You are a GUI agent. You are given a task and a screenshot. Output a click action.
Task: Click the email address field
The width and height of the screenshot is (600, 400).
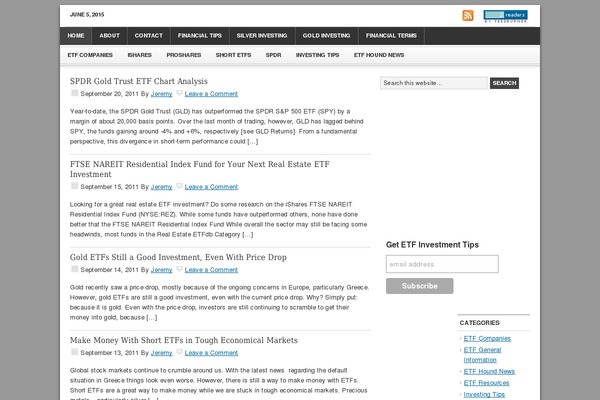(x=442, y=264)
